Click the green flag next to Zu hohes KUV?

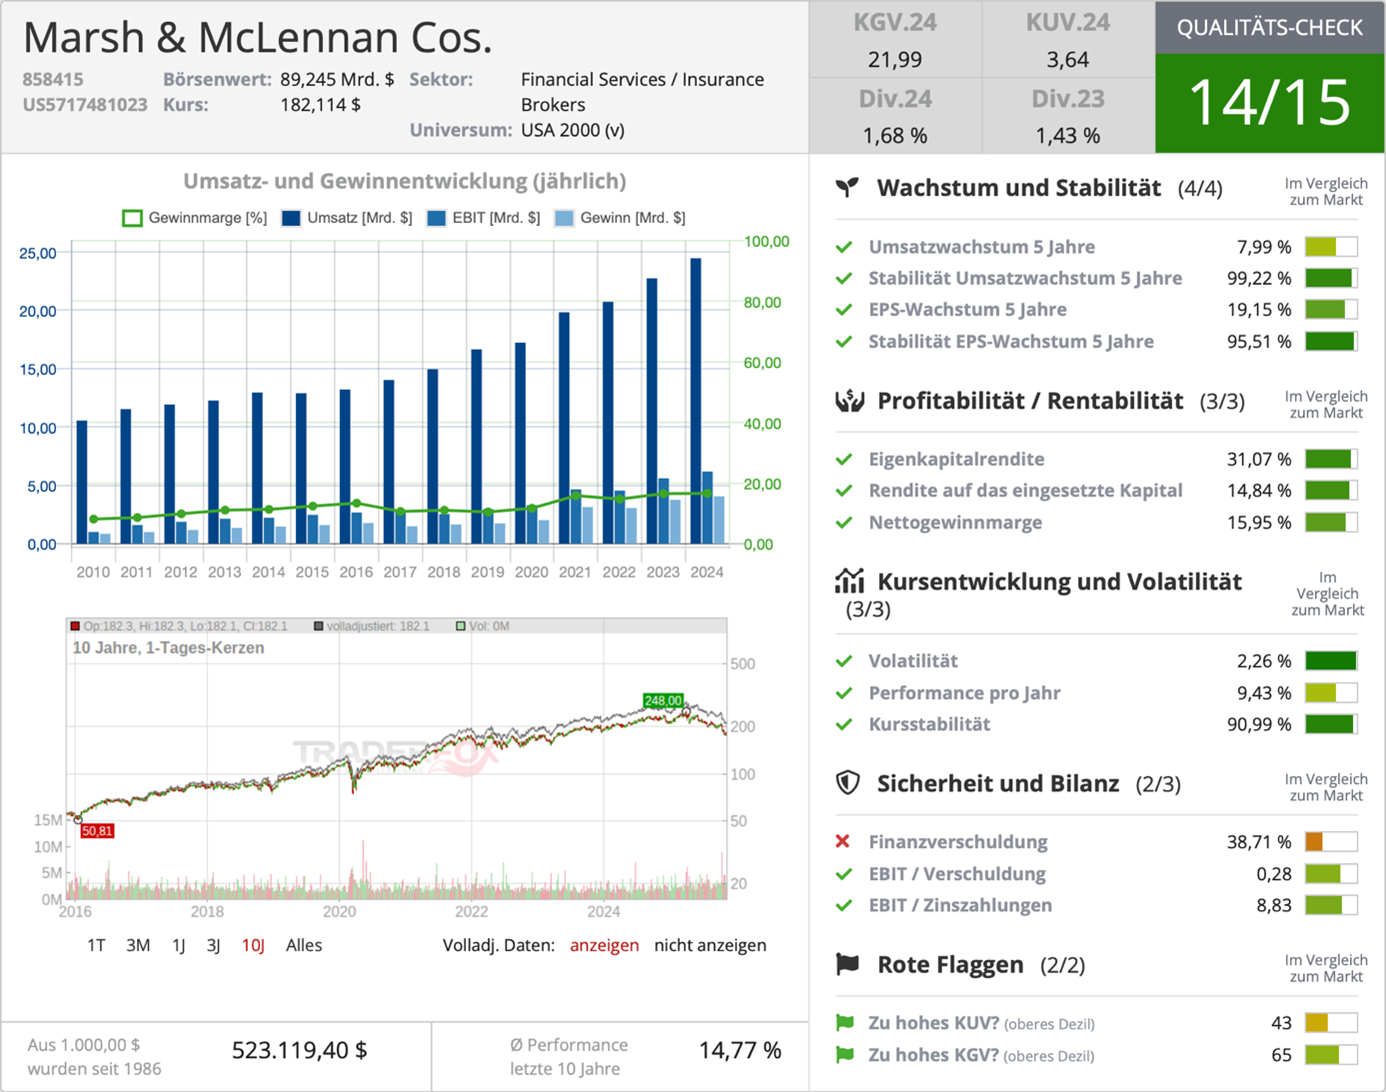845,1023
